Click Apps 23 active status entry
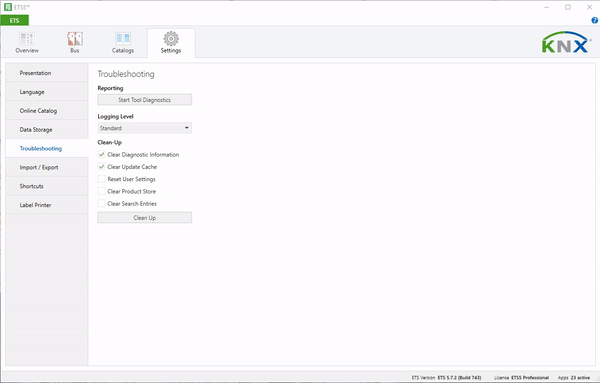Viewport: 600px width, 383px height. point(574,378)
